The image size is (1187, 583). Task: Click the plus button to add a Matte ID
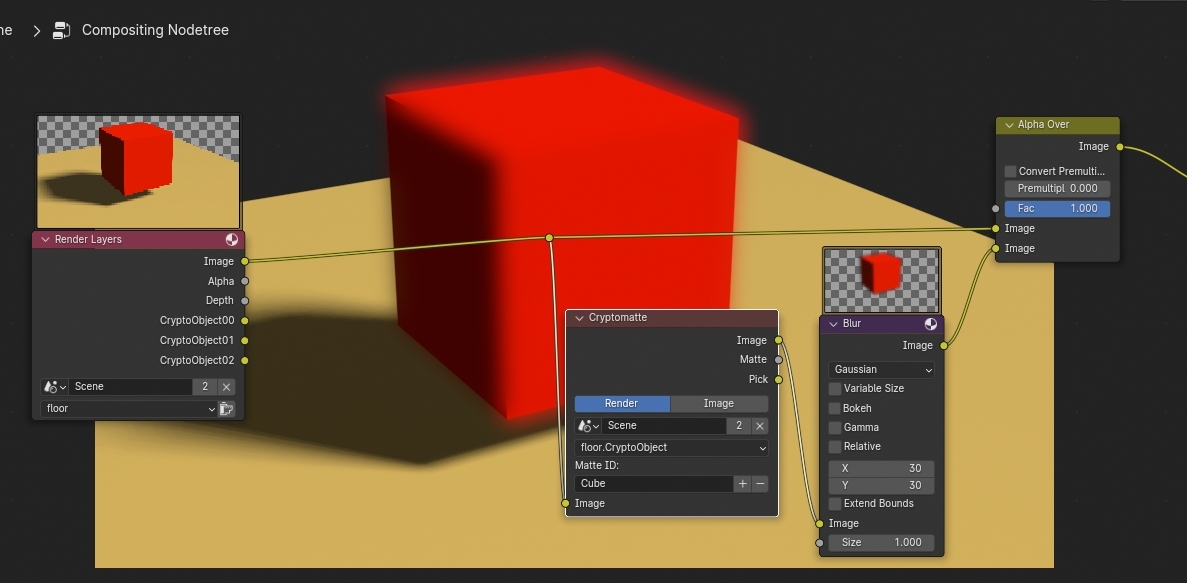point(744,483)
